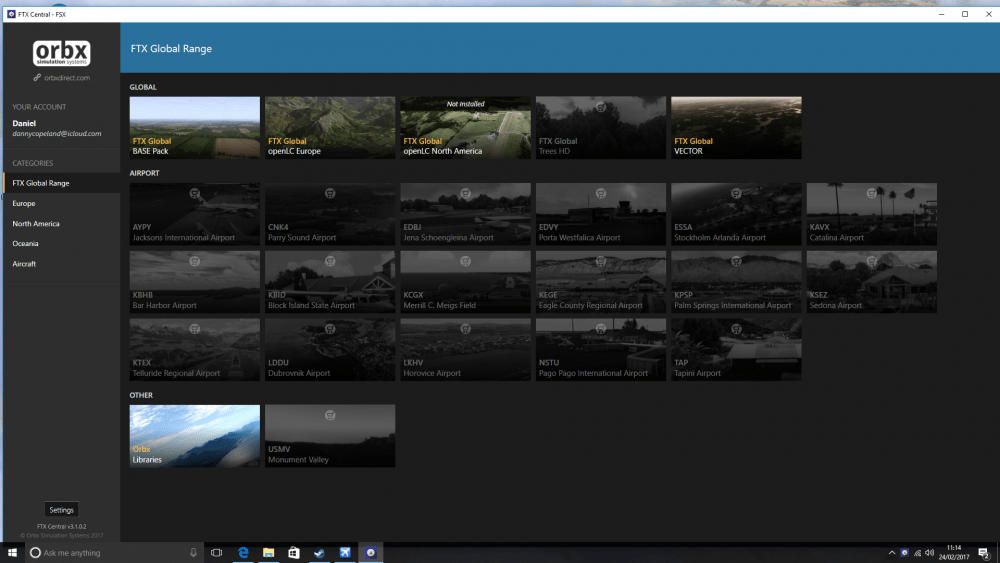Screen dimensions: 1000x563
Task: Click cart icon on KTEX Telluride tile
Action: [x=195, y=329]
